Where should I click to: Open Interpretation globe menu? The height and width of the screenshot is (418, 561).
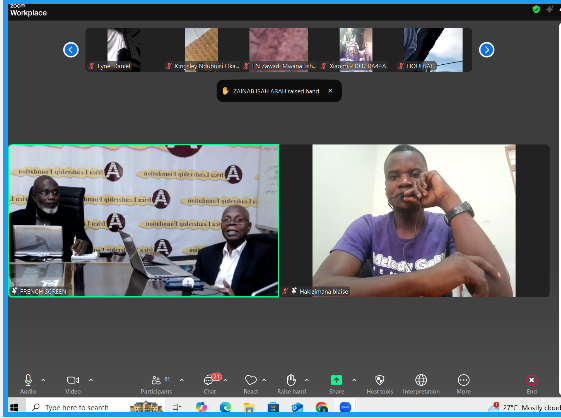pos(421,383)
